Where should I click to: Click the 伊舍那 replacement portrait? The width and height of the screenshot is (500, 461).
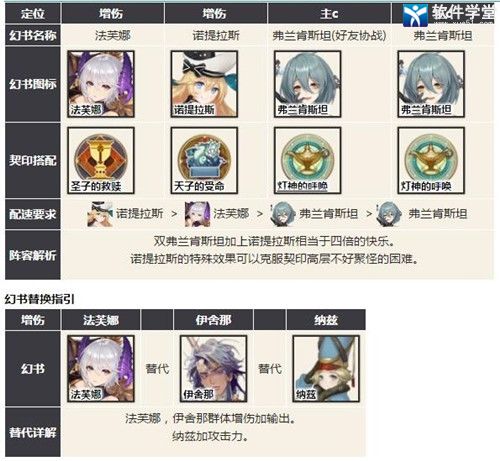tap(213, 369)
